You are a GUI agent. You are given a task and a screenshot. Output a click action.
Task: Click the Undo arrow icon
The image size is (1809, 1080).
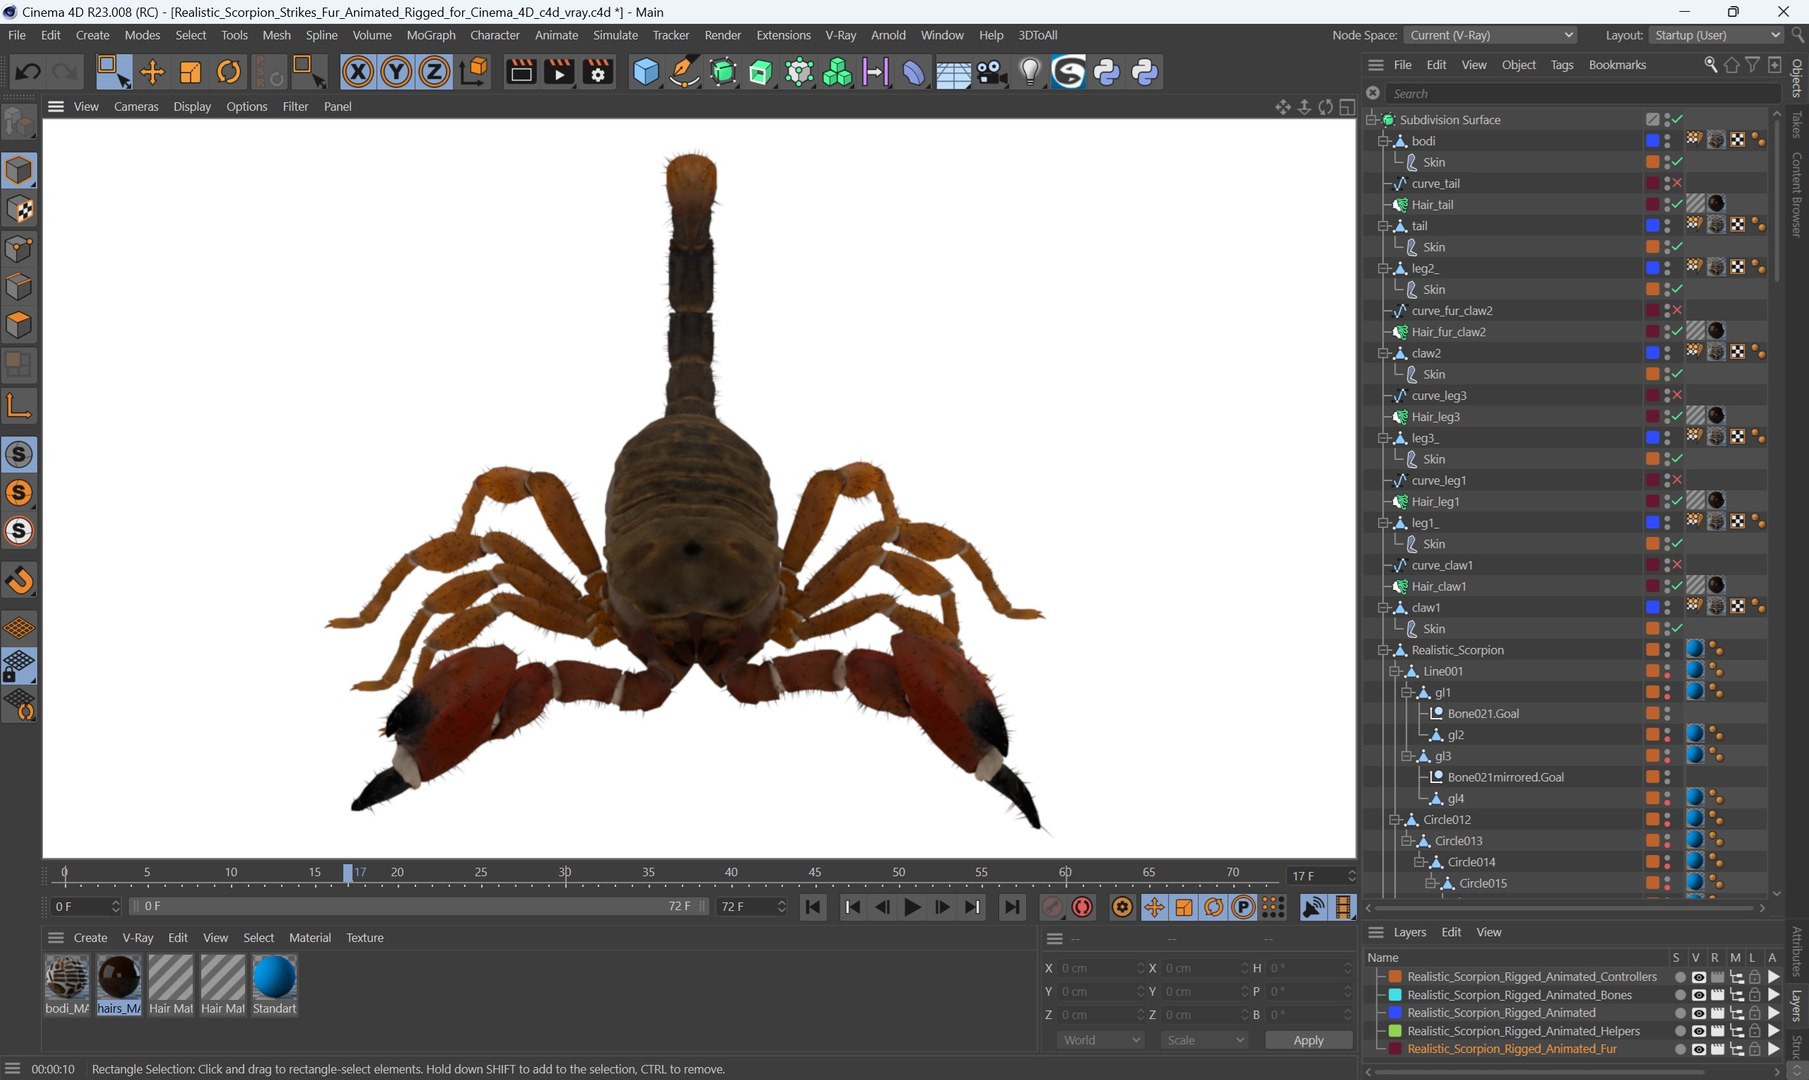[28, 72]
